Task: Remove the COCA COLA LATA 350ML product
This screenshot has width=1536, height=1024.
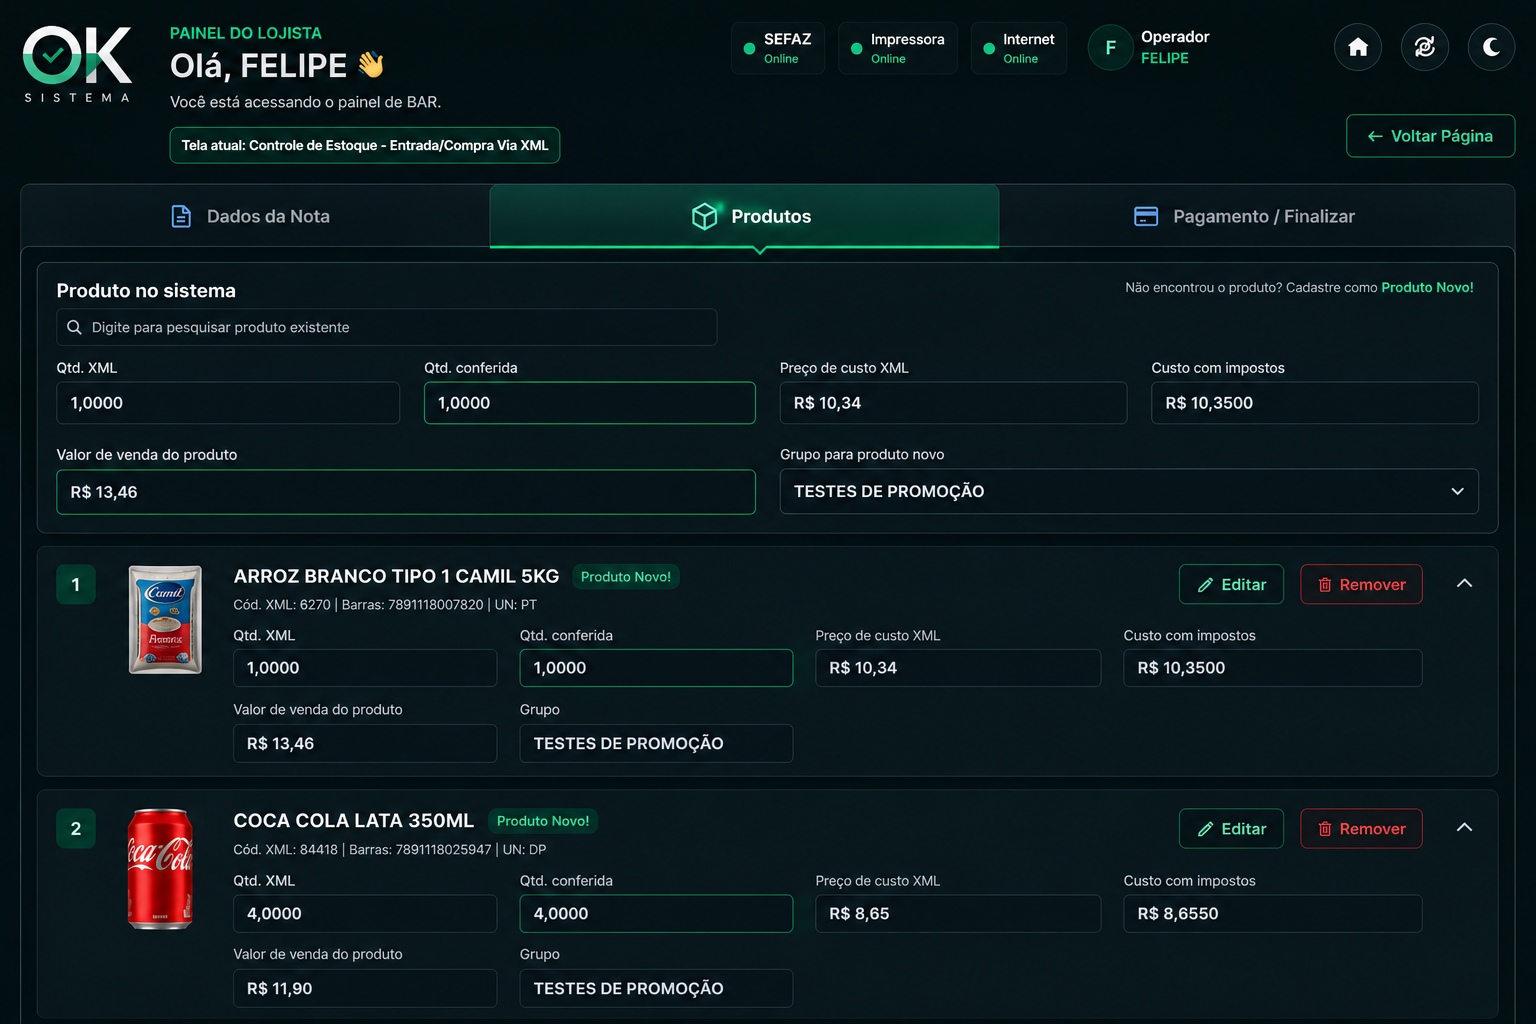Action: pyautogui.click(x=1361, y=829)
